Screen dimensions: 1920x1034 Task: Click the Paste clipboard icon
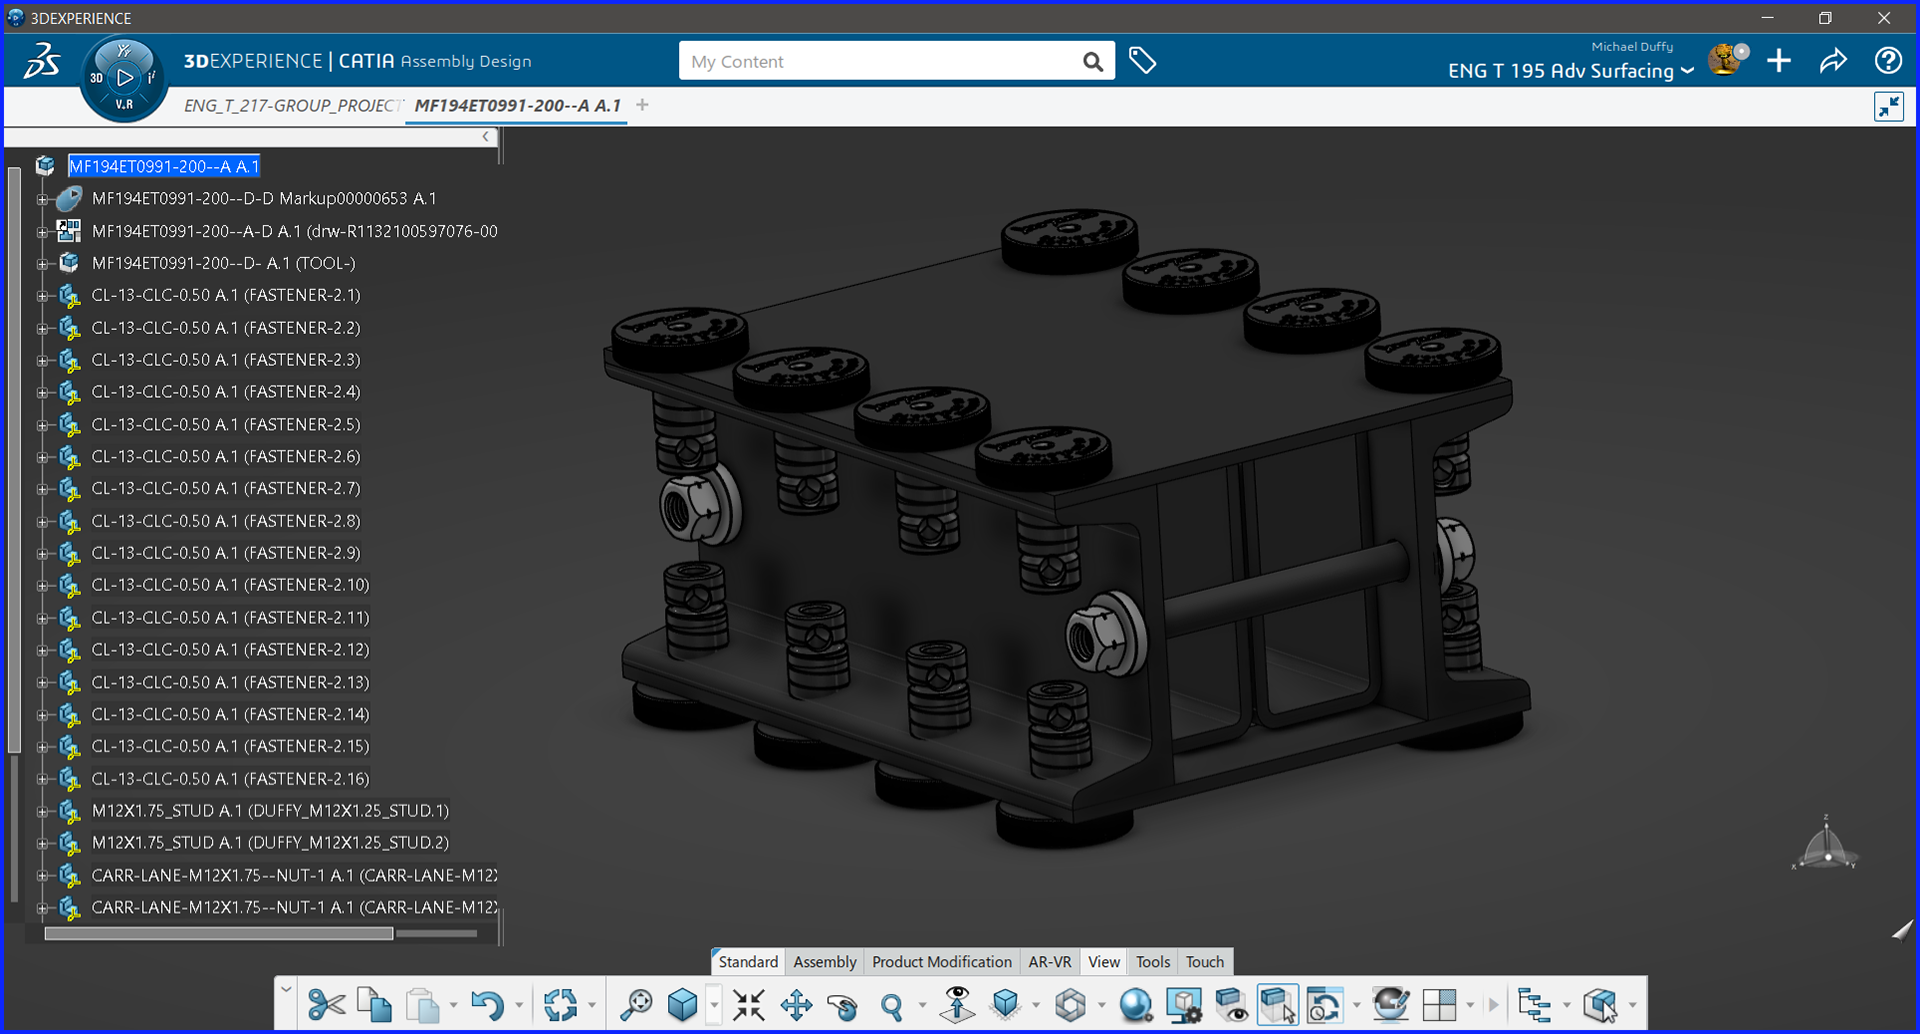pyautogui.click(x=423, y=1005)
